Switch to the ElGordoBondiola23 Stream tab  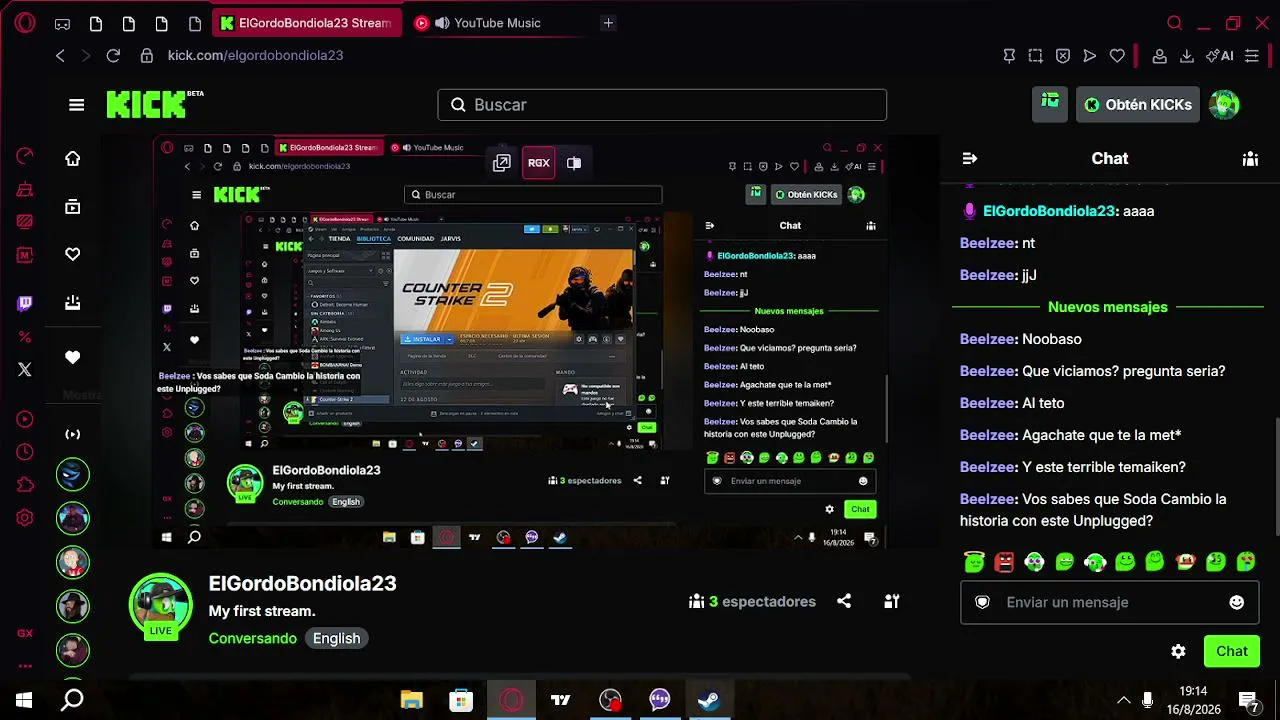point(306,23)
